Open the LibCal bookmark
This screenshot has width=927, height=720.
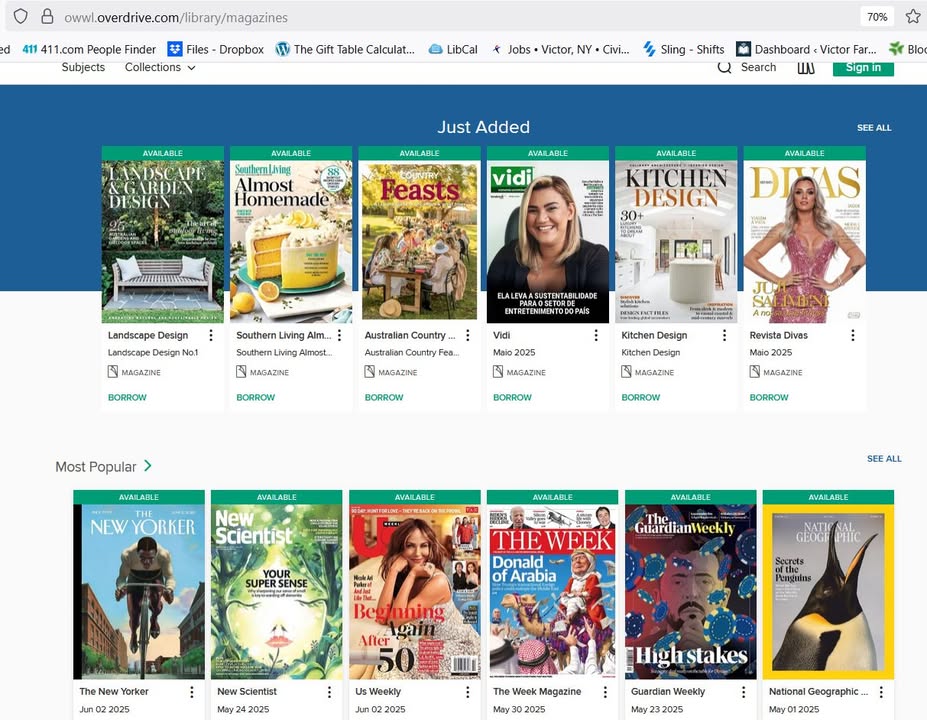(x=453, y=50)
